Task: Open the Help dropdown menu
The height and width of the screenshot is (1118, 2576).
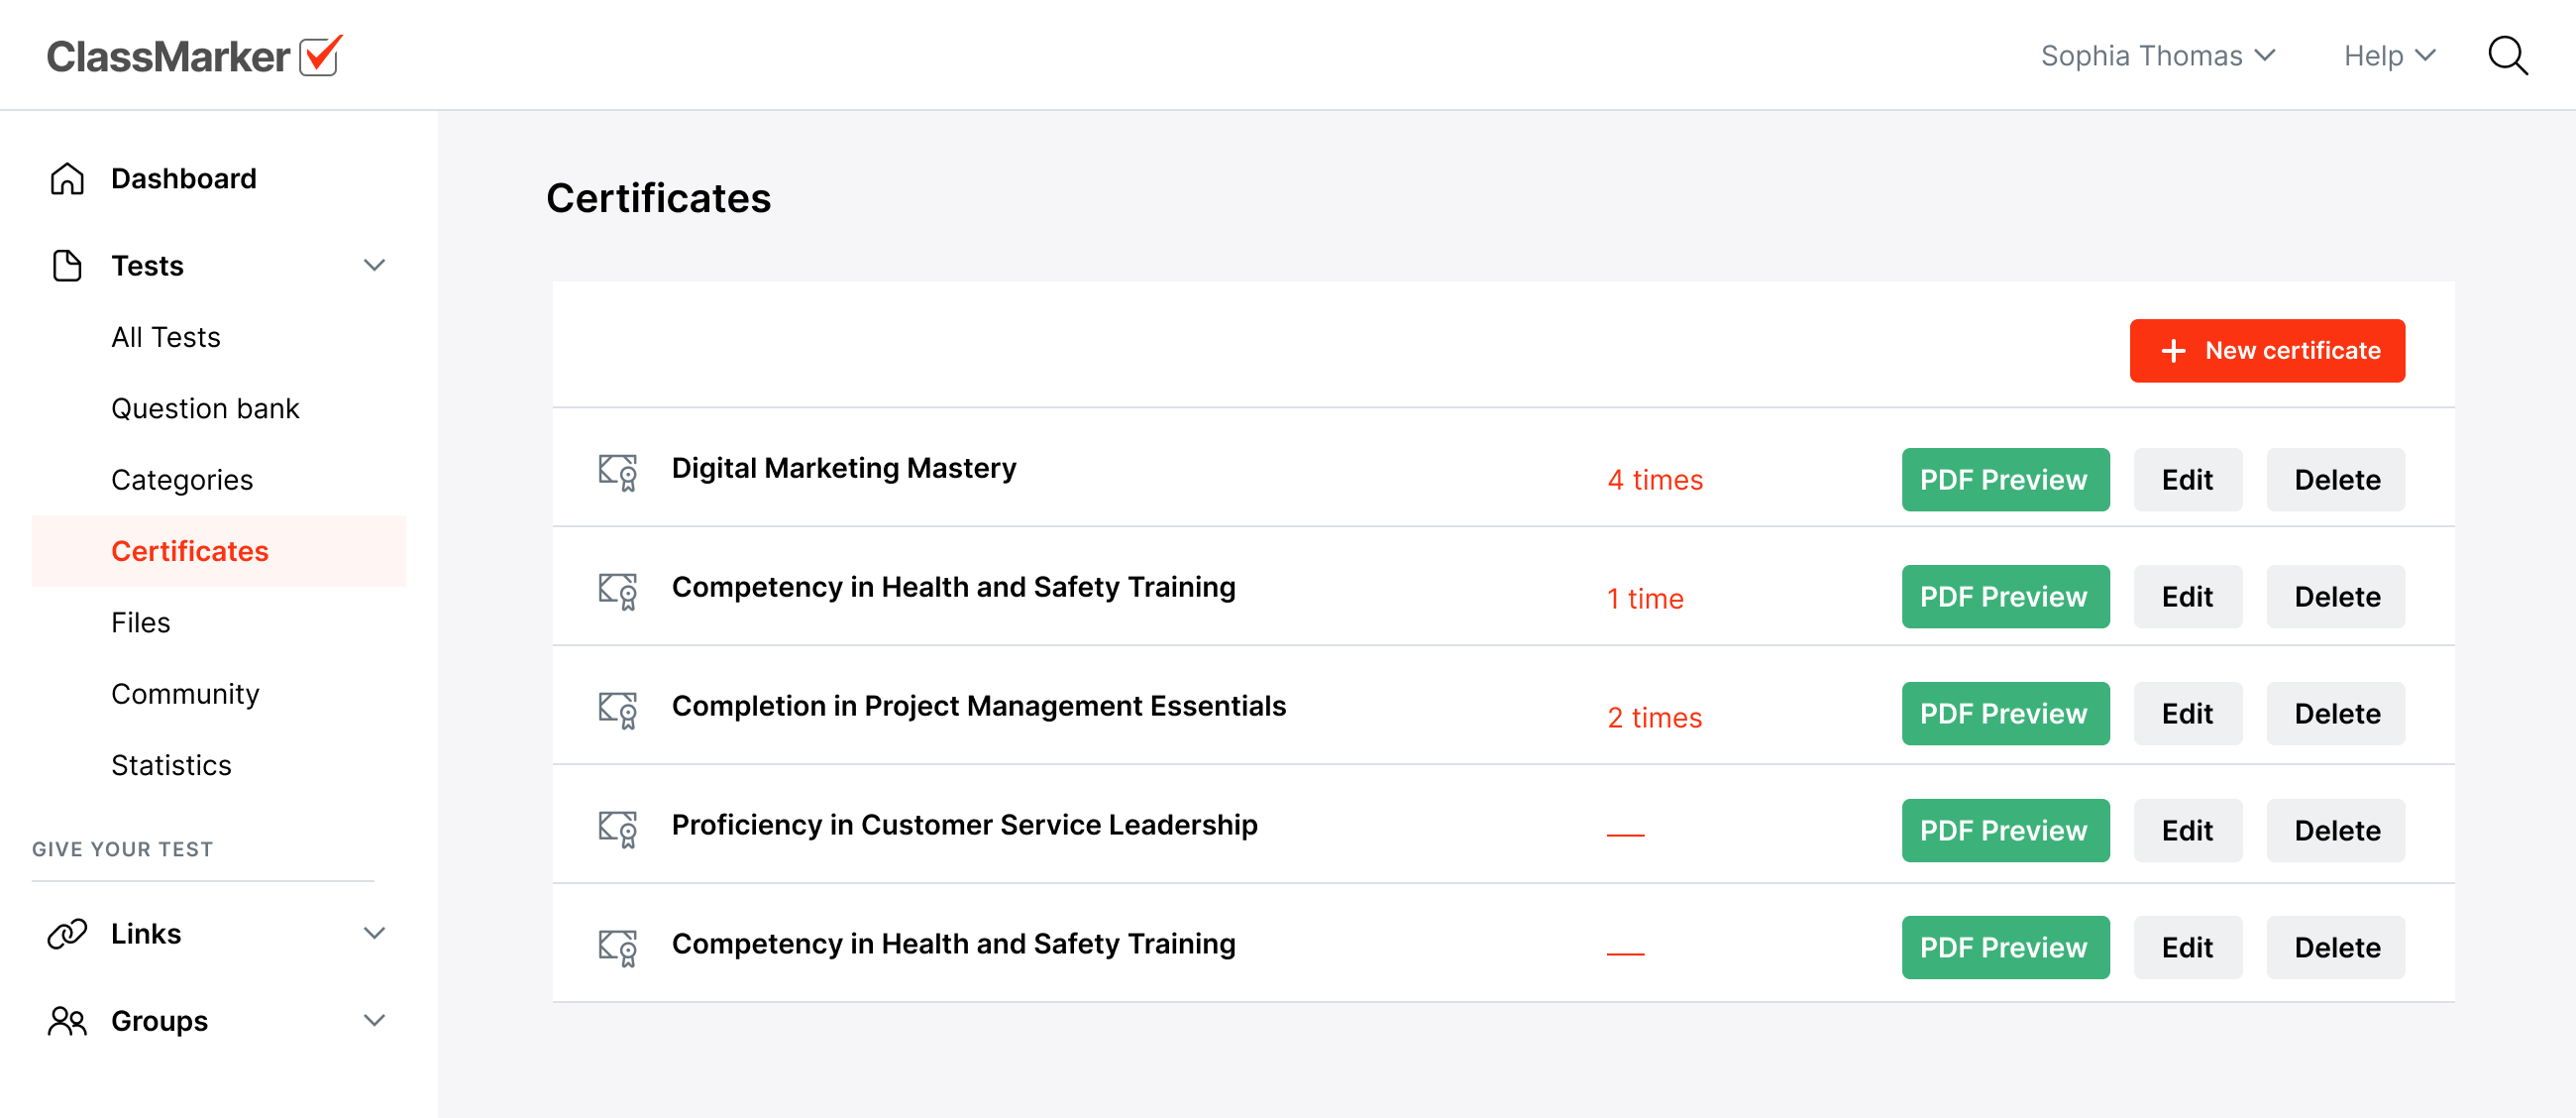Action: click(2388, 56)
